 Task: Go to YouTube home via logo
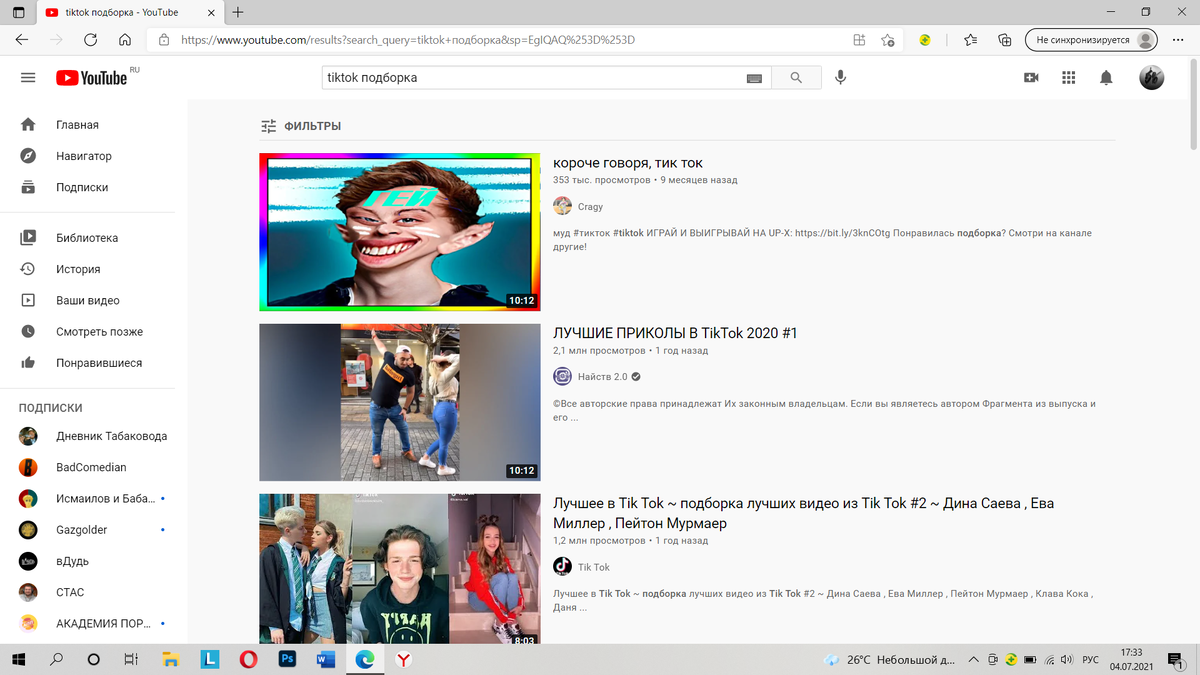pos(92,78)
